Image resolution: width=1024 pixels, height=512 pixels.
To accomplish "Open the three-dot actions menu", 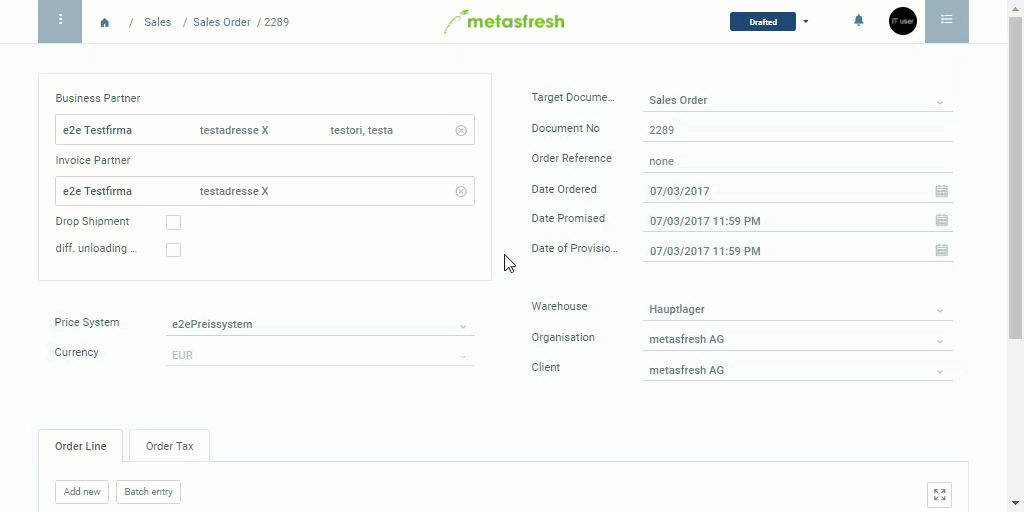I will pyautogui.click(x=60, y=22).
